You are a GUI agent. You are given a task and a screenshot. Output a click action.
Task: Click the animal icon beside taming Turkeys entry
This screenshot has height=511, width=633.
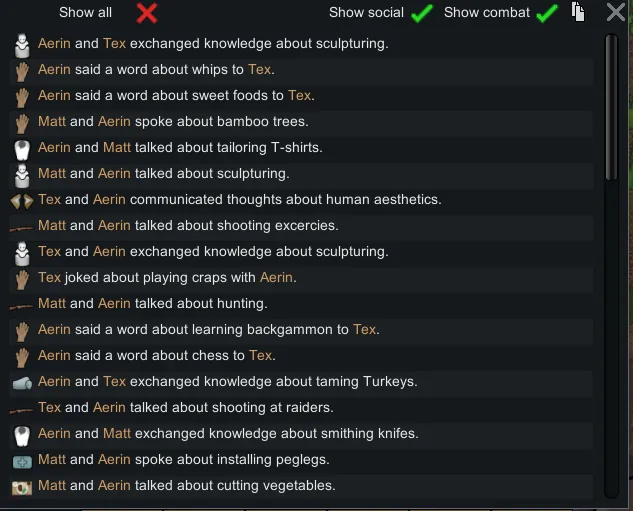[x=22, y=382]
